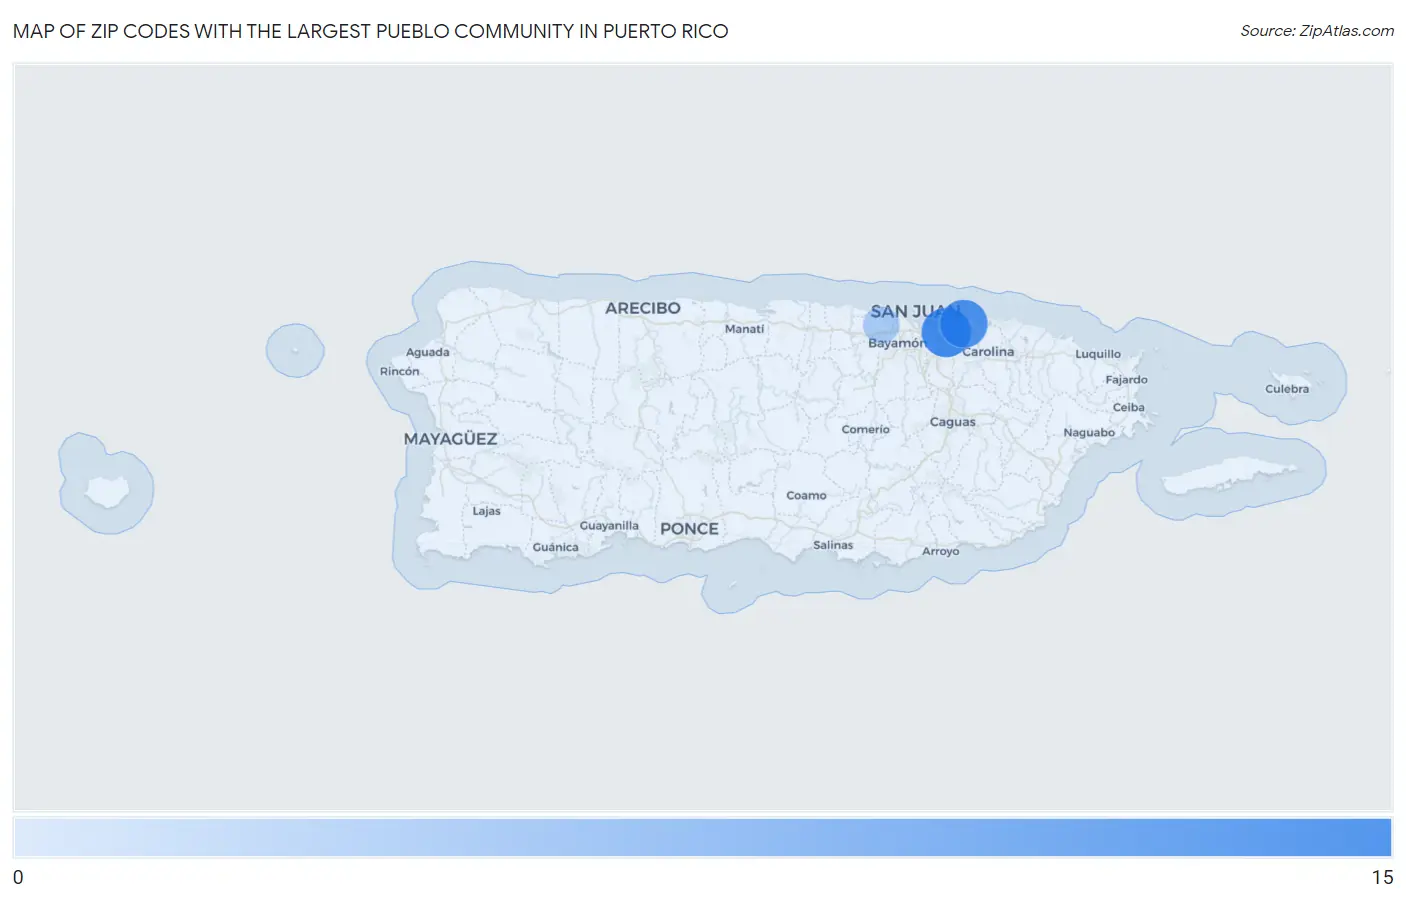Click the ARECIBO map label

click(642, 308)
